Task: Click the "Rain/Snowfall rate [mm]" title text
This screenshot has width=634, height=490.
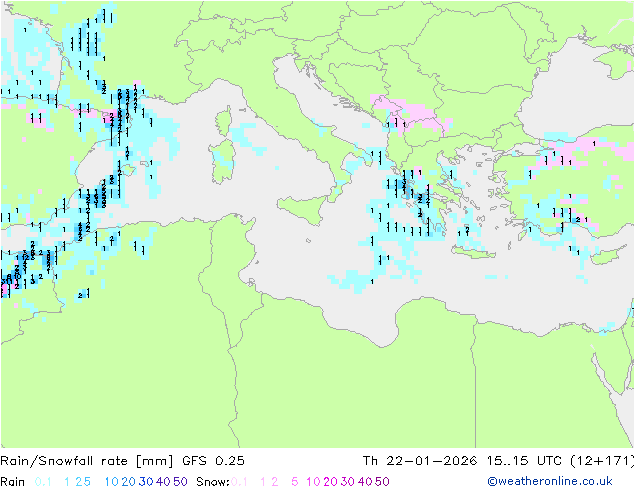Action: (x=87, y=461)
